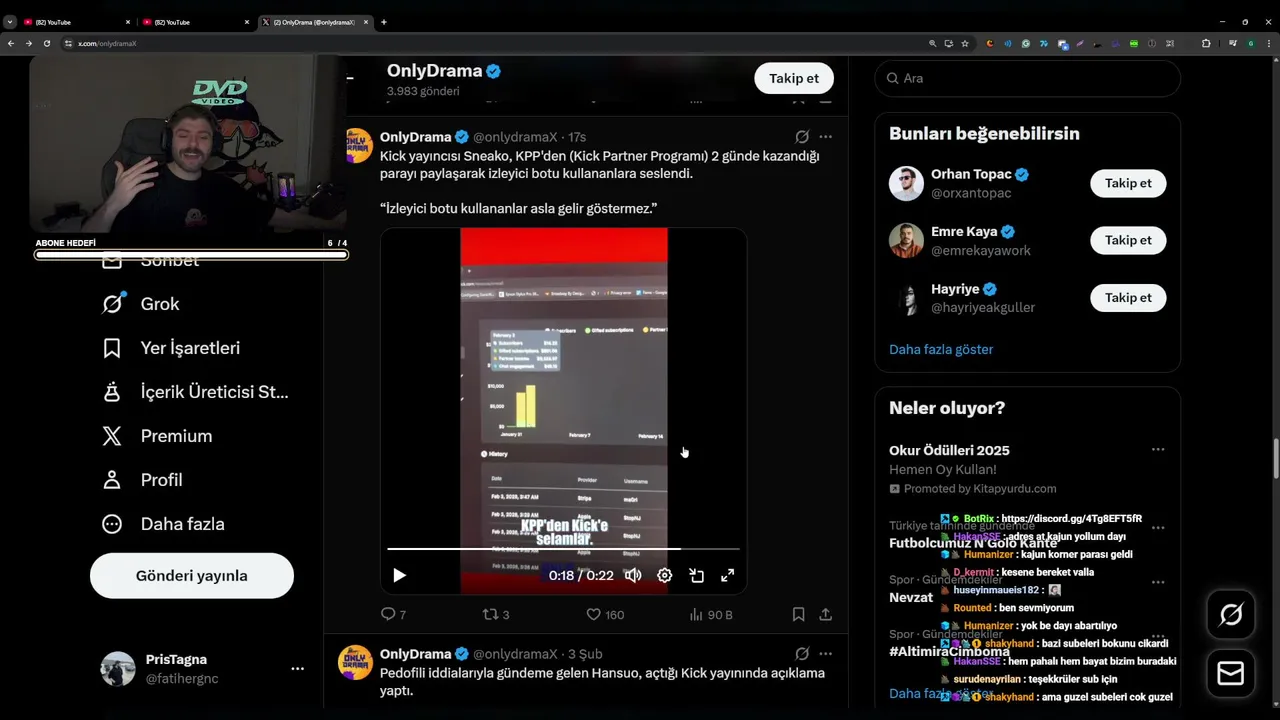This screenshot has height=720, width=1280.
Task: Reply to the post showing 7 replies
Action: (x=394, y=615)
